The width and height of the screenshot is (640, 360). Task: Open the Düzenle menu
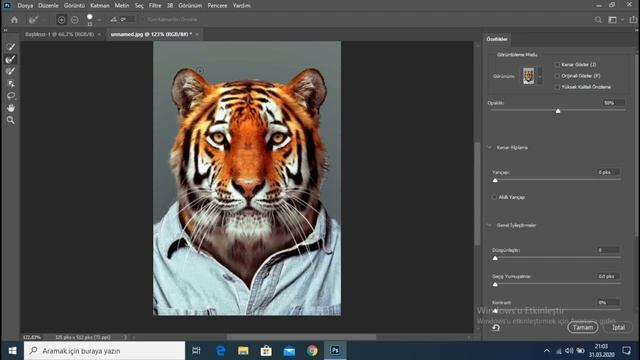coord(49,6)
